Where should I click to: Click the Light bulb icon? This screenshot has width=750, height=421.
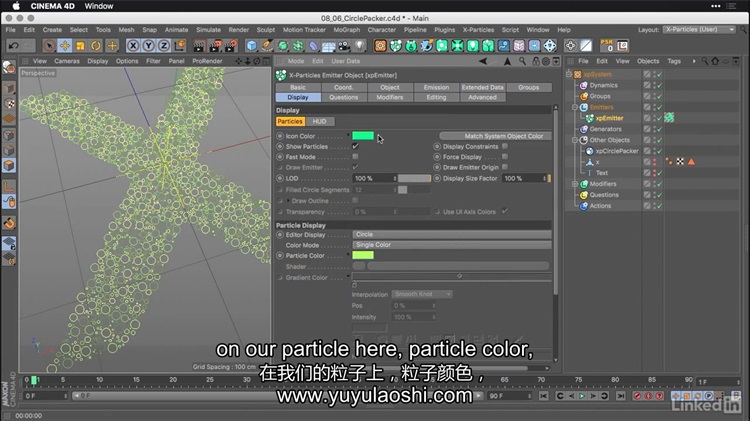click(360, 46)
